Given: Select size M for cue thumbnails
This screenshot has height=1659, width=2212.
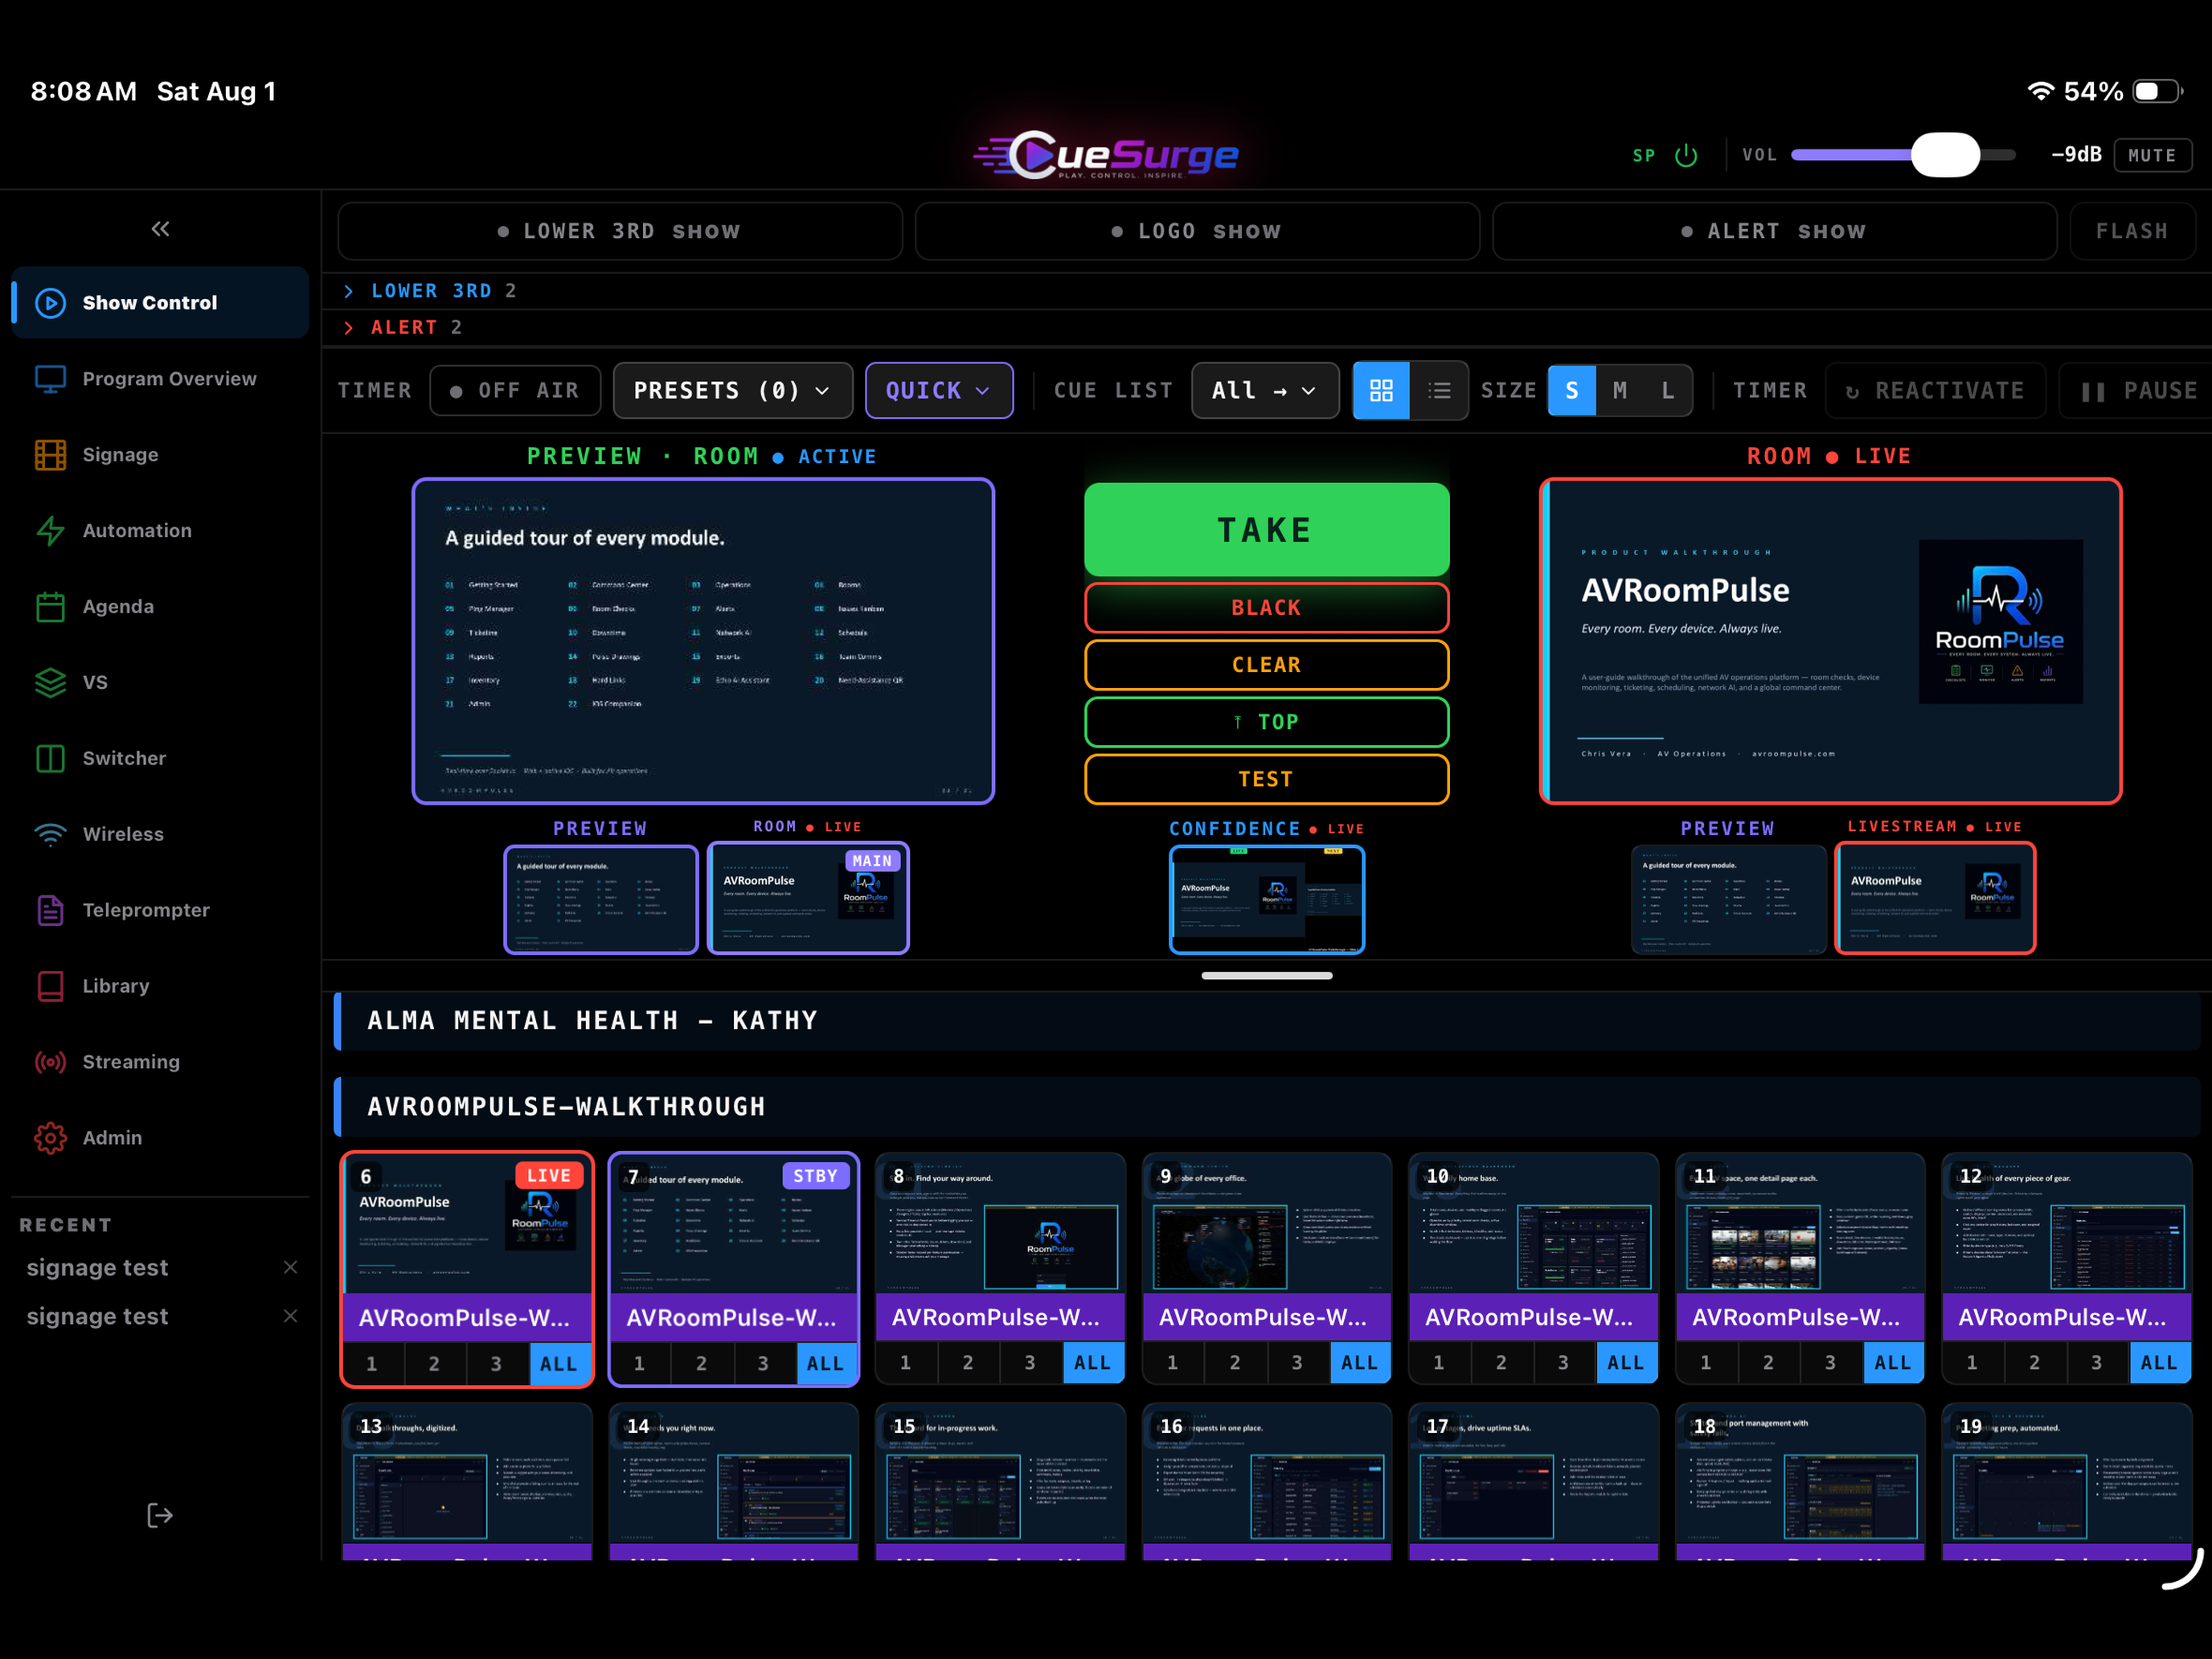Looking at the screenshot, I should click(1620, 390).
